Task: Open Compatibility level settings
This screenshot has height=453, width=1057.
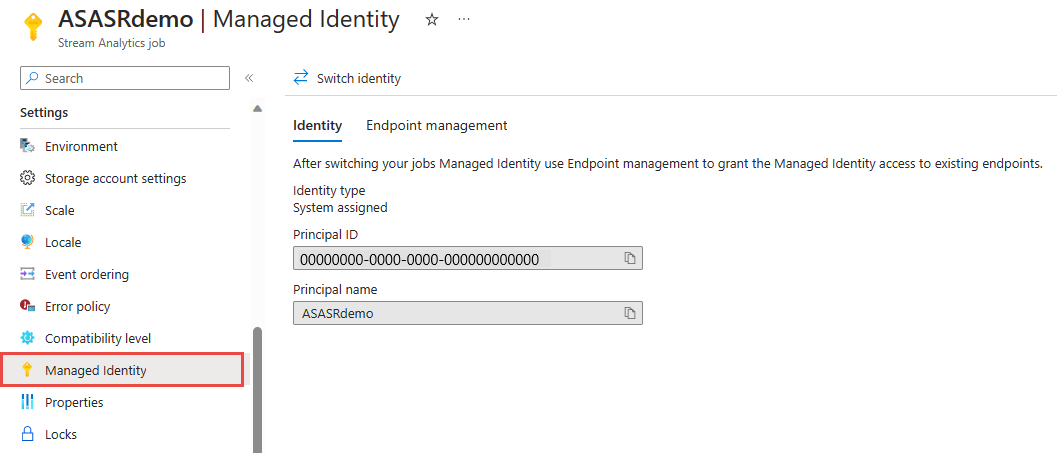Action: point(98,338)
